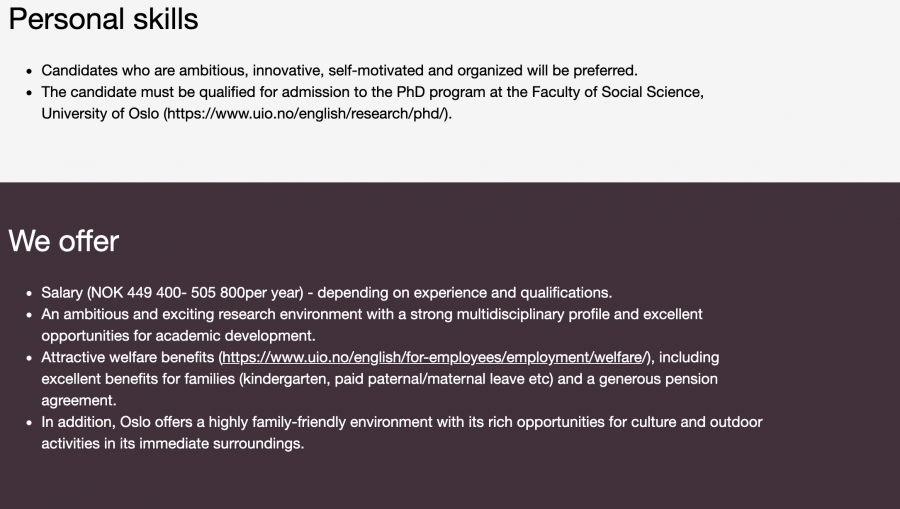Click the salary NOK 449 400 bullet text
This screenshot has width=900, height=509.
[172, 293]
